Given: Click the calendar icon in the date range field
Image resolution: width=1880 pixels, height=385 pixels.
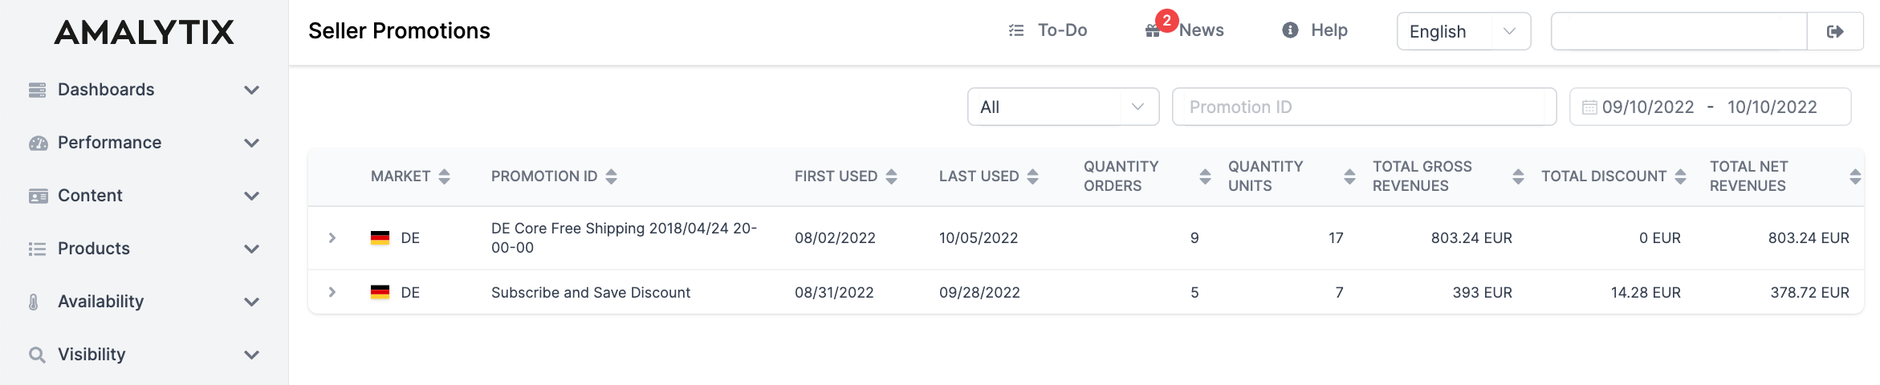Looking at the screenshot, I should [x=1589, y=107].
